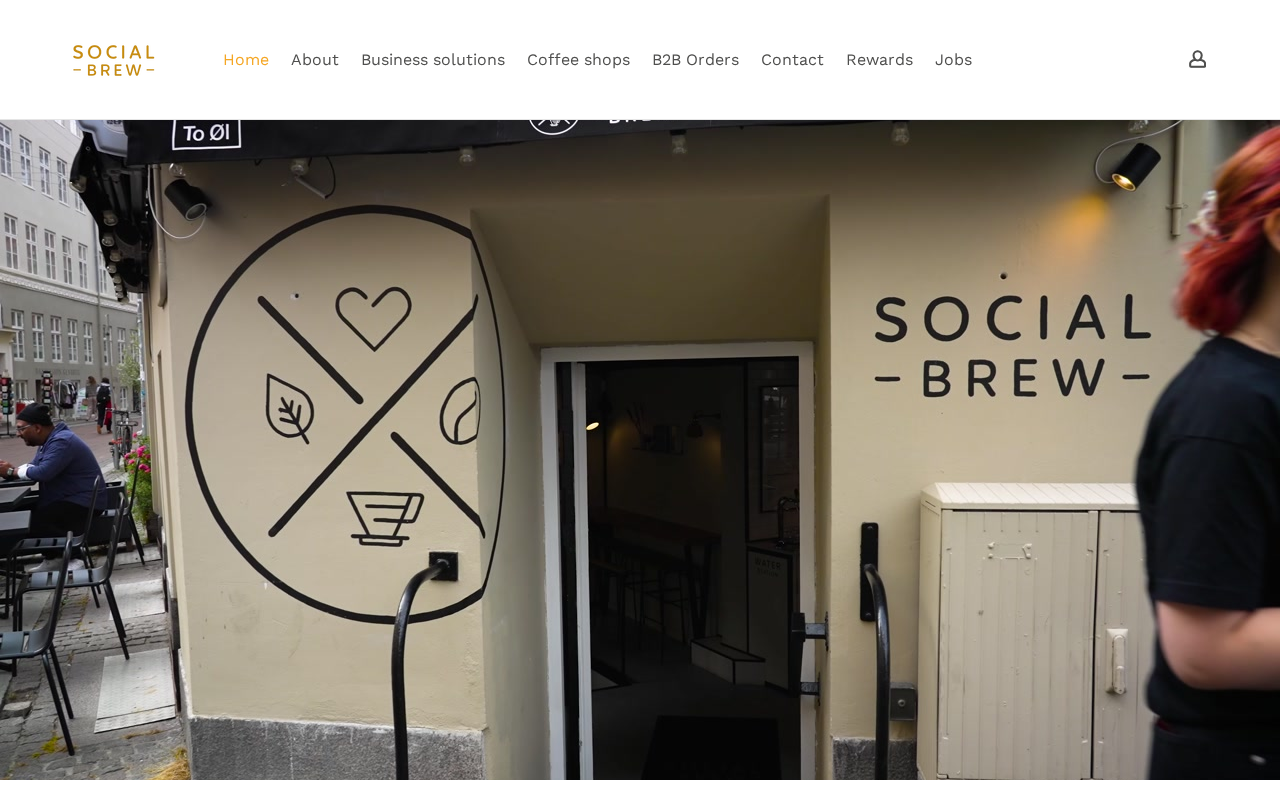View the Rewards page
Viewport: 1280px width, 800px height.
(x=879, y=60)
